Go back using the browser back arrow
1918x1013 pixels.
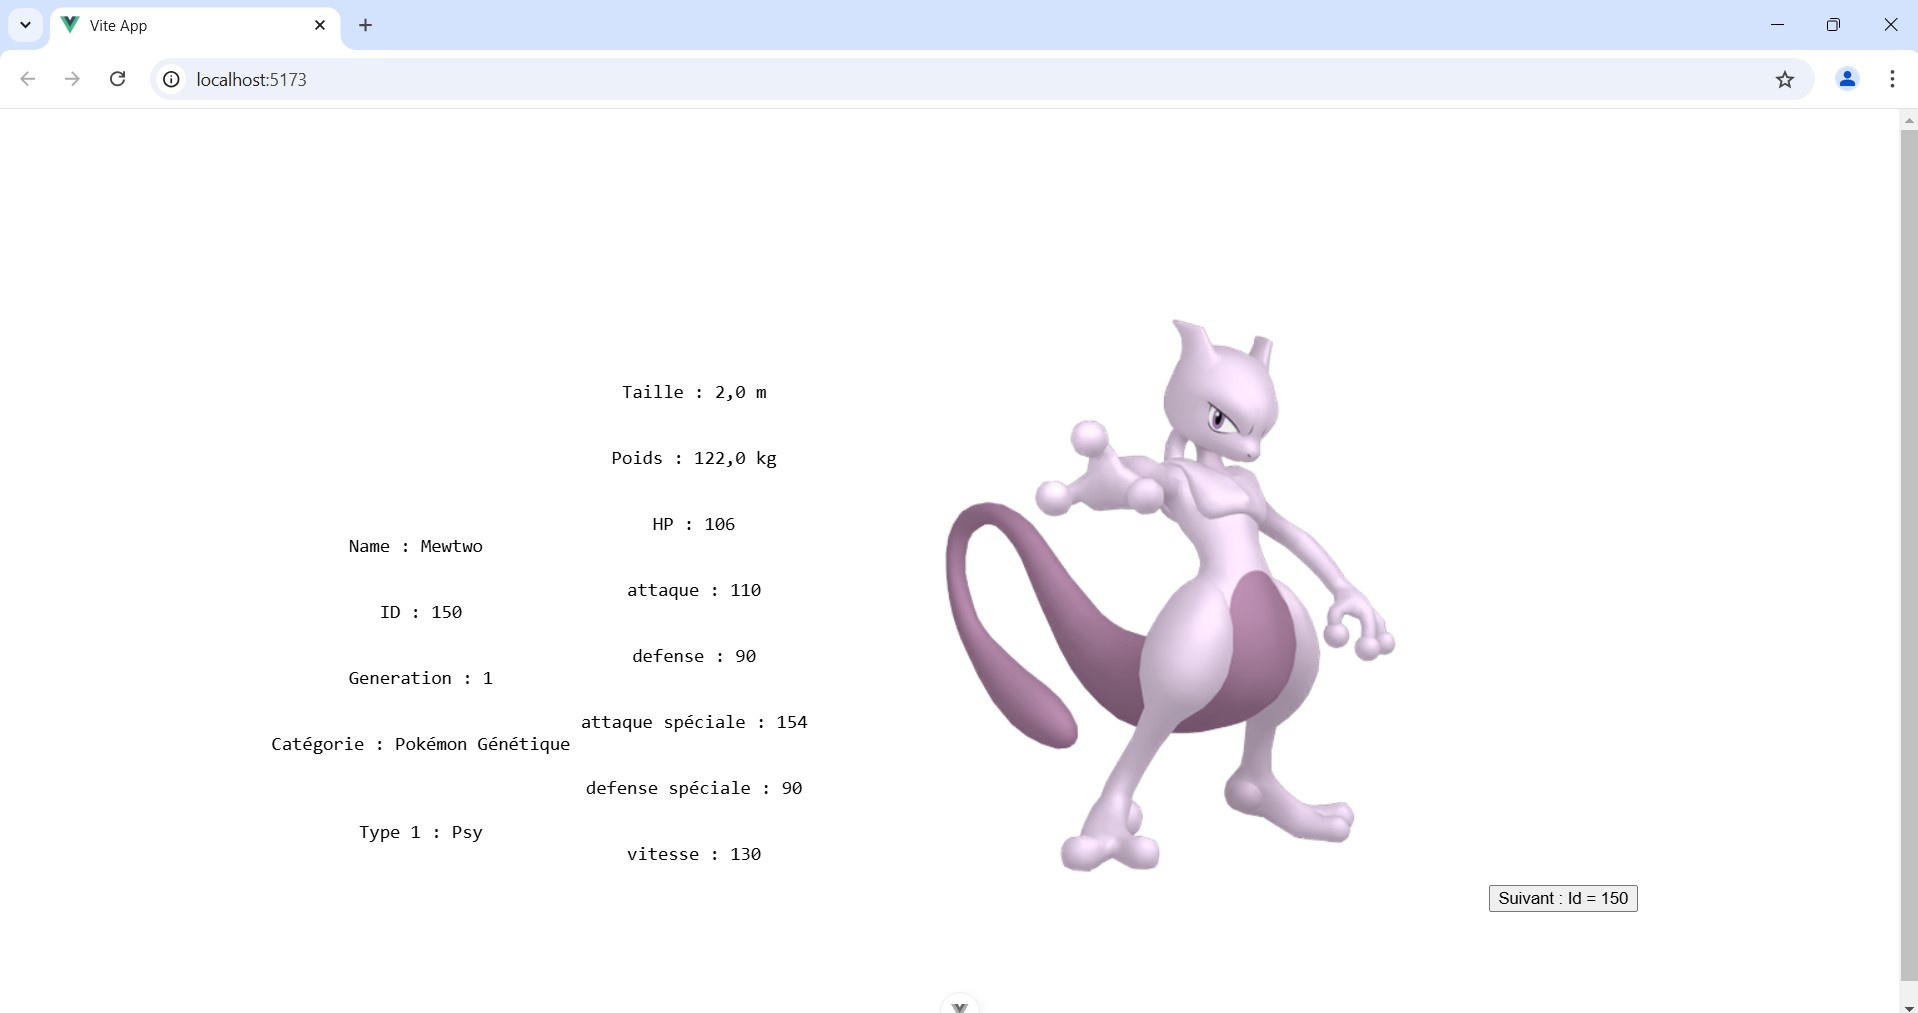(28, 79)
